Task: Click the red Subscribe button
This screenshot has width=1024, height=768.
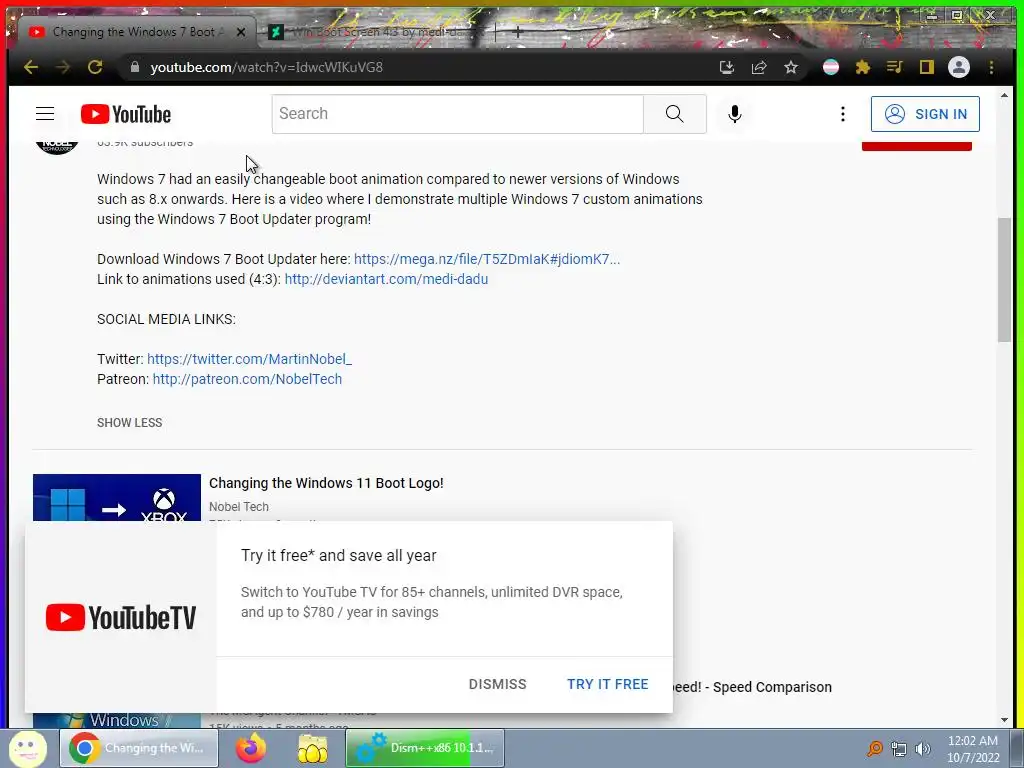Action: tap(916, 145)
